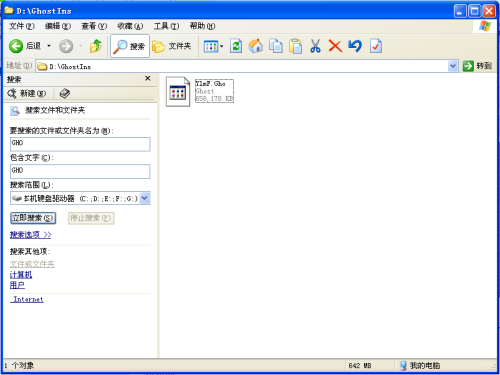Click the 搜索文件和文件夹 heading icon
The width and height of the screenshot is (500, 375).
(x=15, y=111)
